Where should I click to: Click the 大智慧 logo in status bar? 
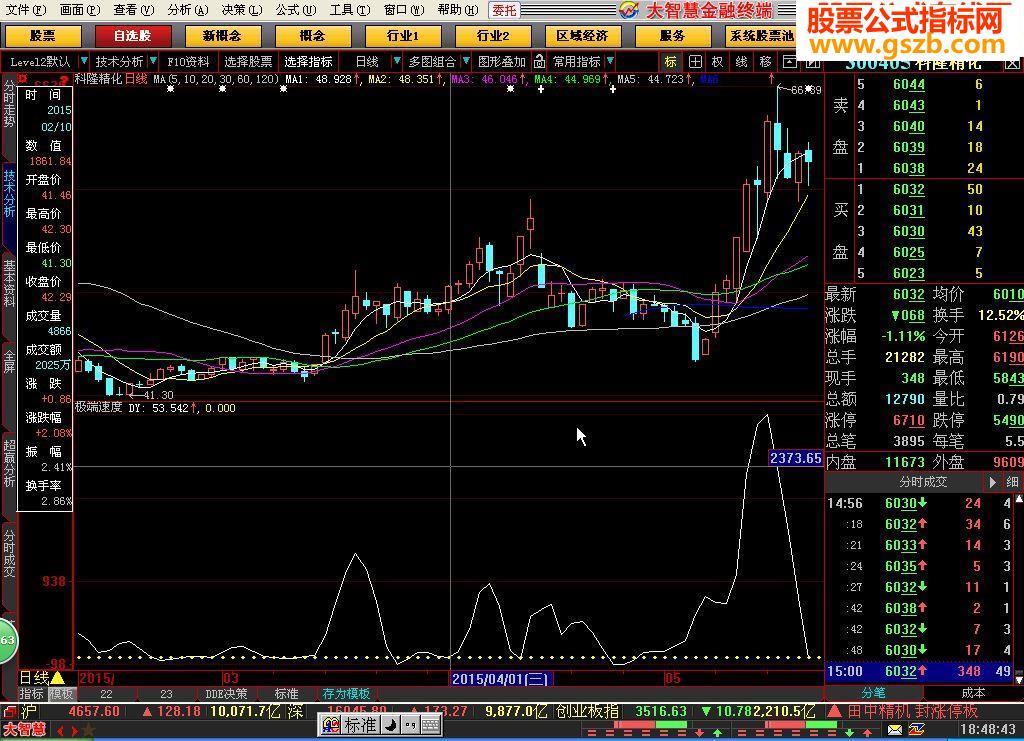[25, 729]
